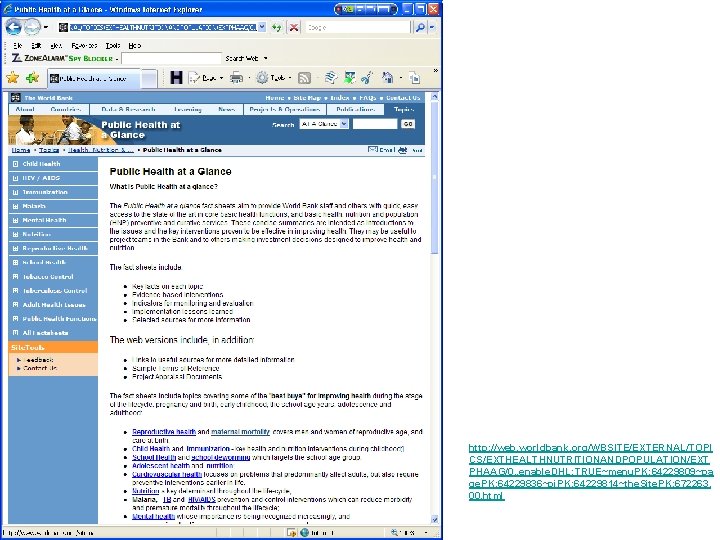720x540 pixels.
Task: Open the Edit menu
Action: (36, 45)
